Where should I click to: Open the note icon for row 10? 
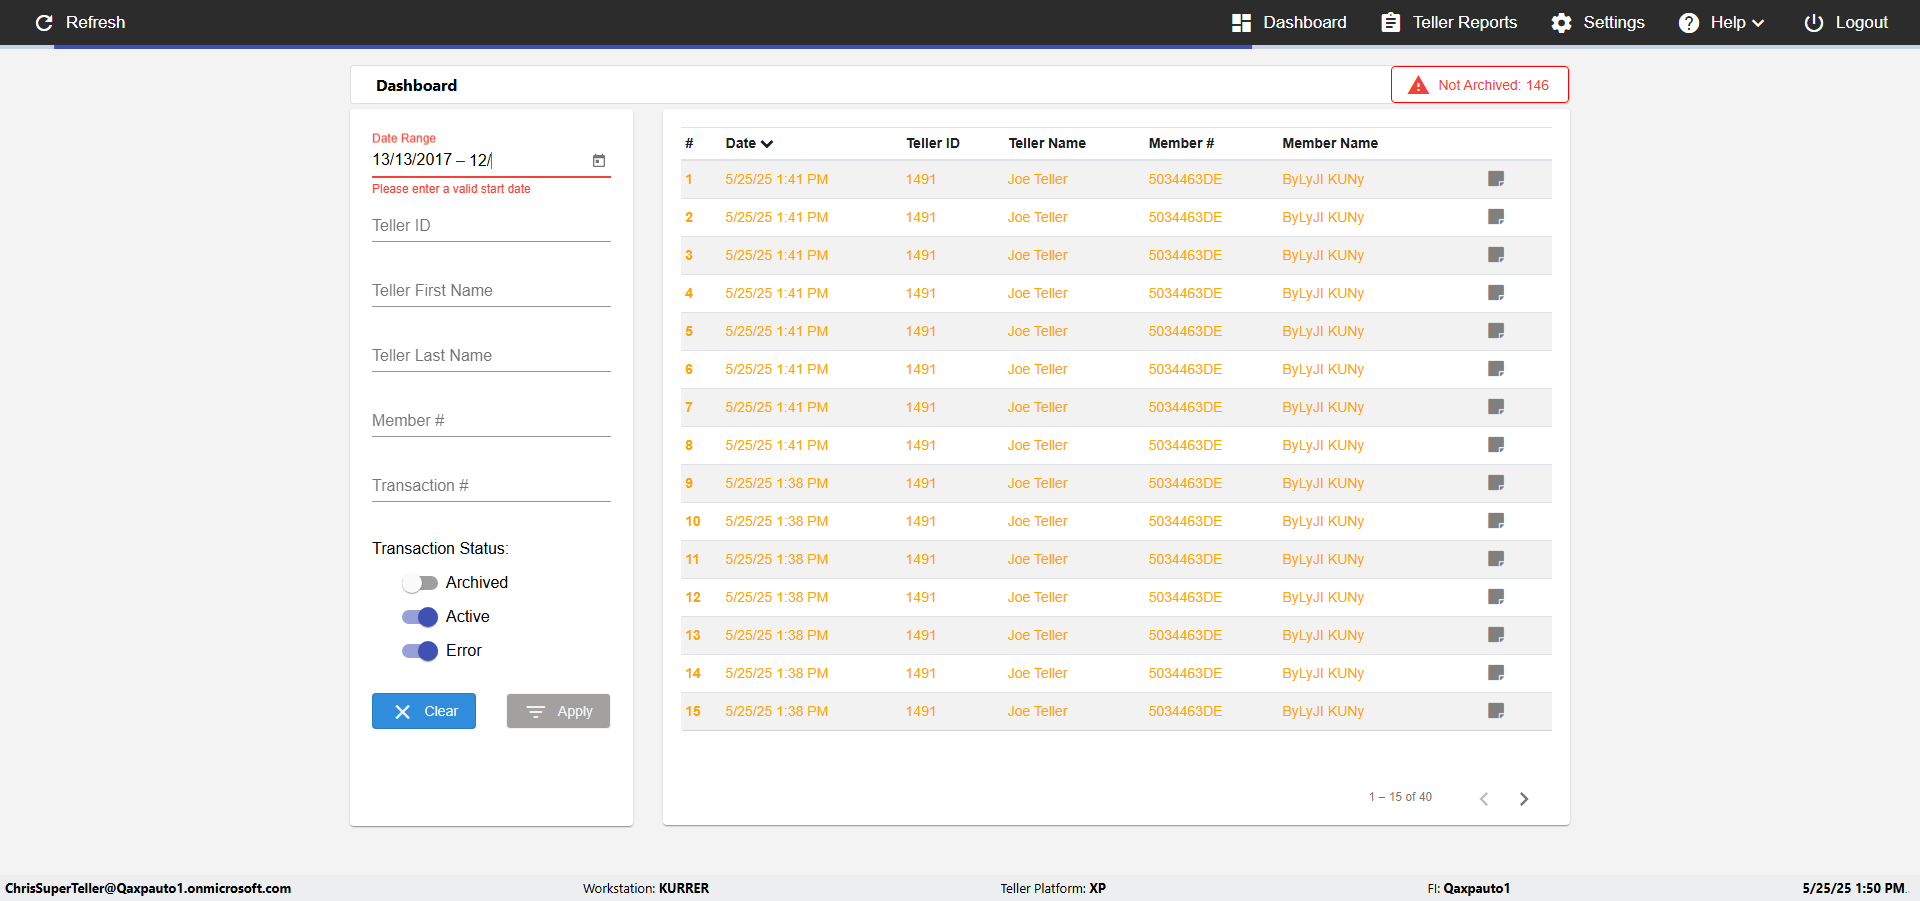coord(1496,521)
